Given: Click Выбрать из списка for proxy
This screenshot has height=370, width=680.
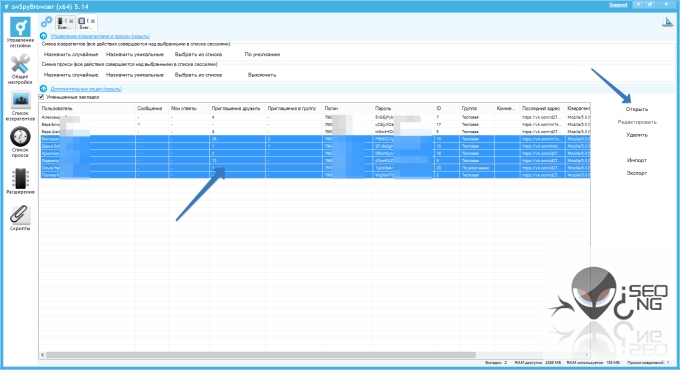Looking at the screenshot, I should point(198,75).
